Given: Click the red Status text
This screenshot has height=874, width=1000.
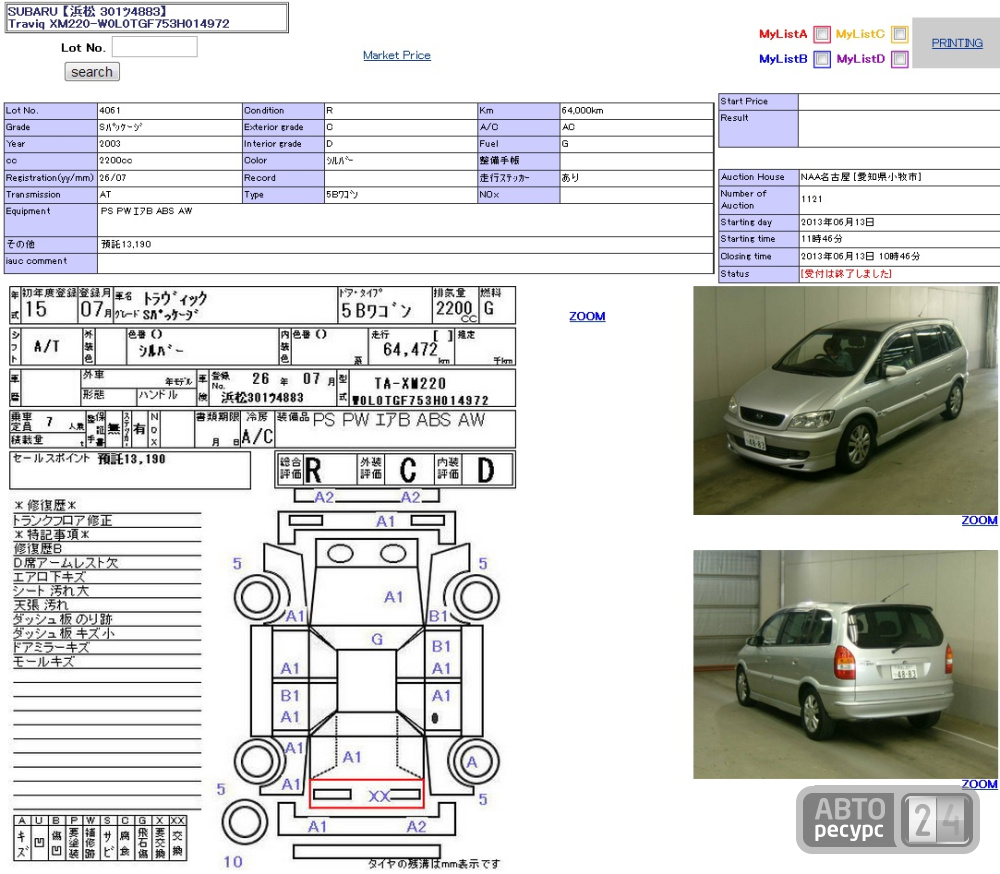Looking at the screenshot, I should pyautogui.click(x=846, y=273).
